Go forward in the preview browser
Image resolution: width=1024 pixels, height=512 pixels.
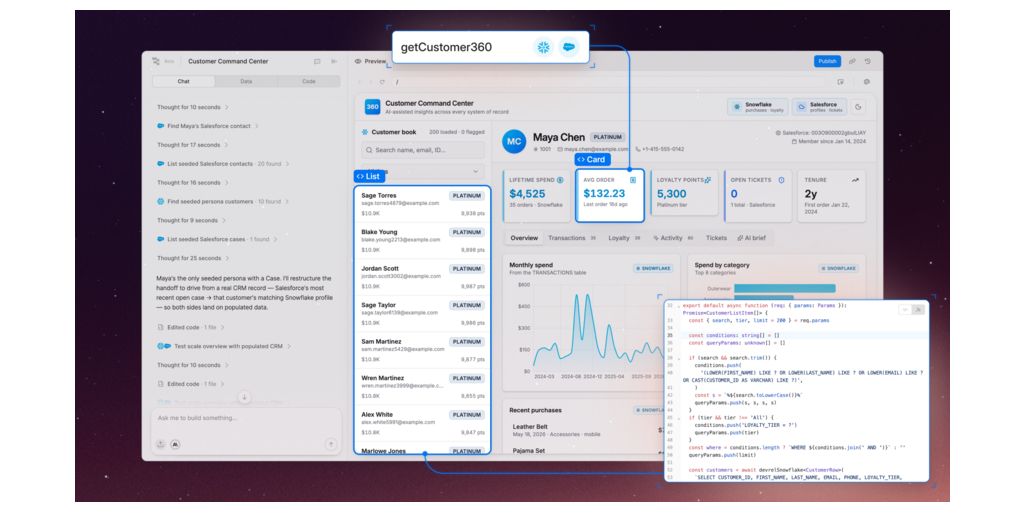(370, 82)
